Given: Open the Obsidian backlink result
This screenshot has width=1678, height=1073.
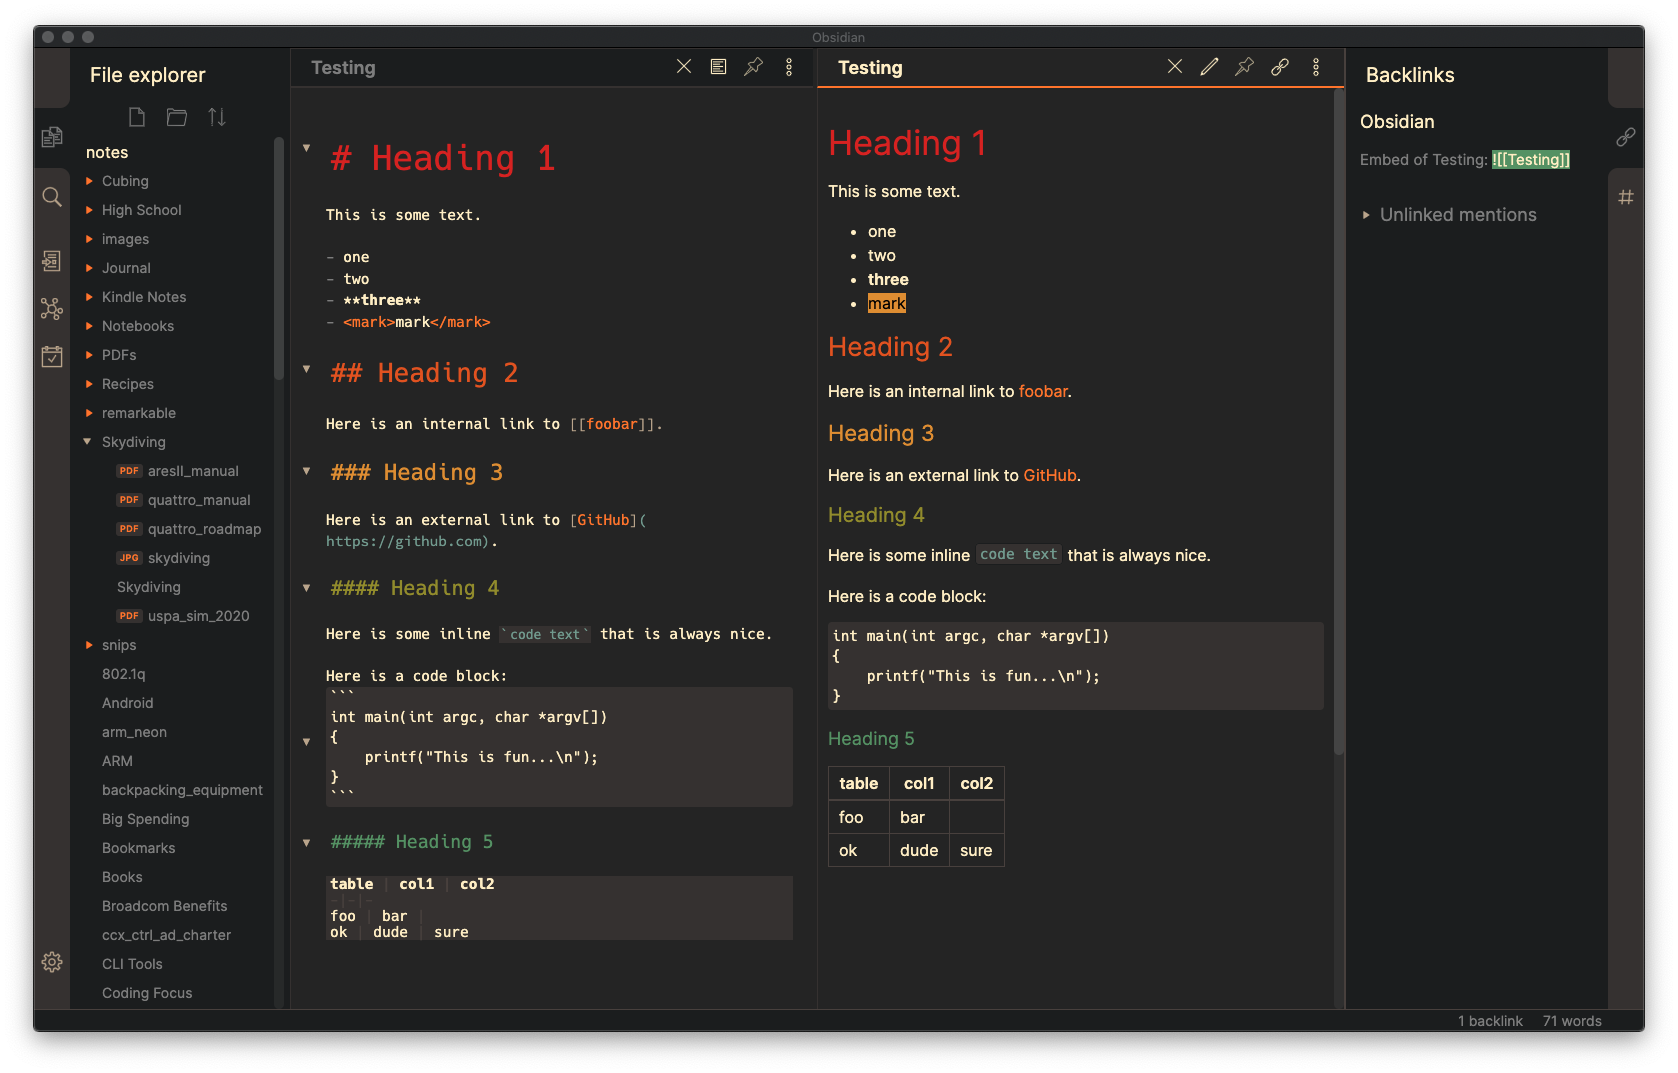Looking at the screenshot, I should pyautogui.click(x=1397, y=122).
